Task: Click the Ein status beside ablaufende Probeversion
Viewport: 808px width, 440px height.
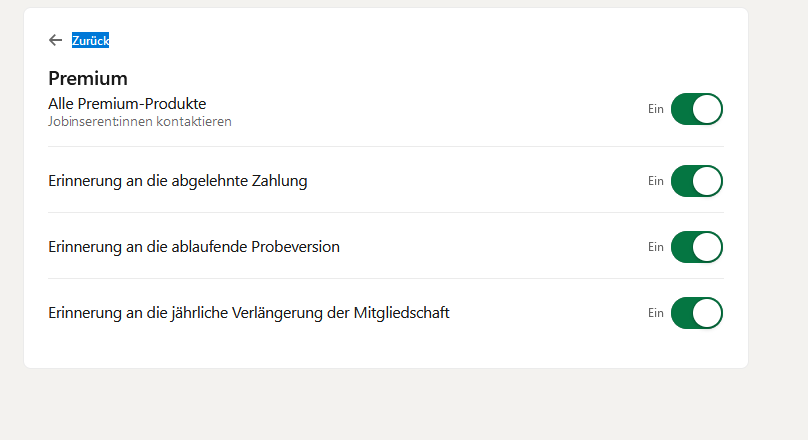Action: (656, 247)
